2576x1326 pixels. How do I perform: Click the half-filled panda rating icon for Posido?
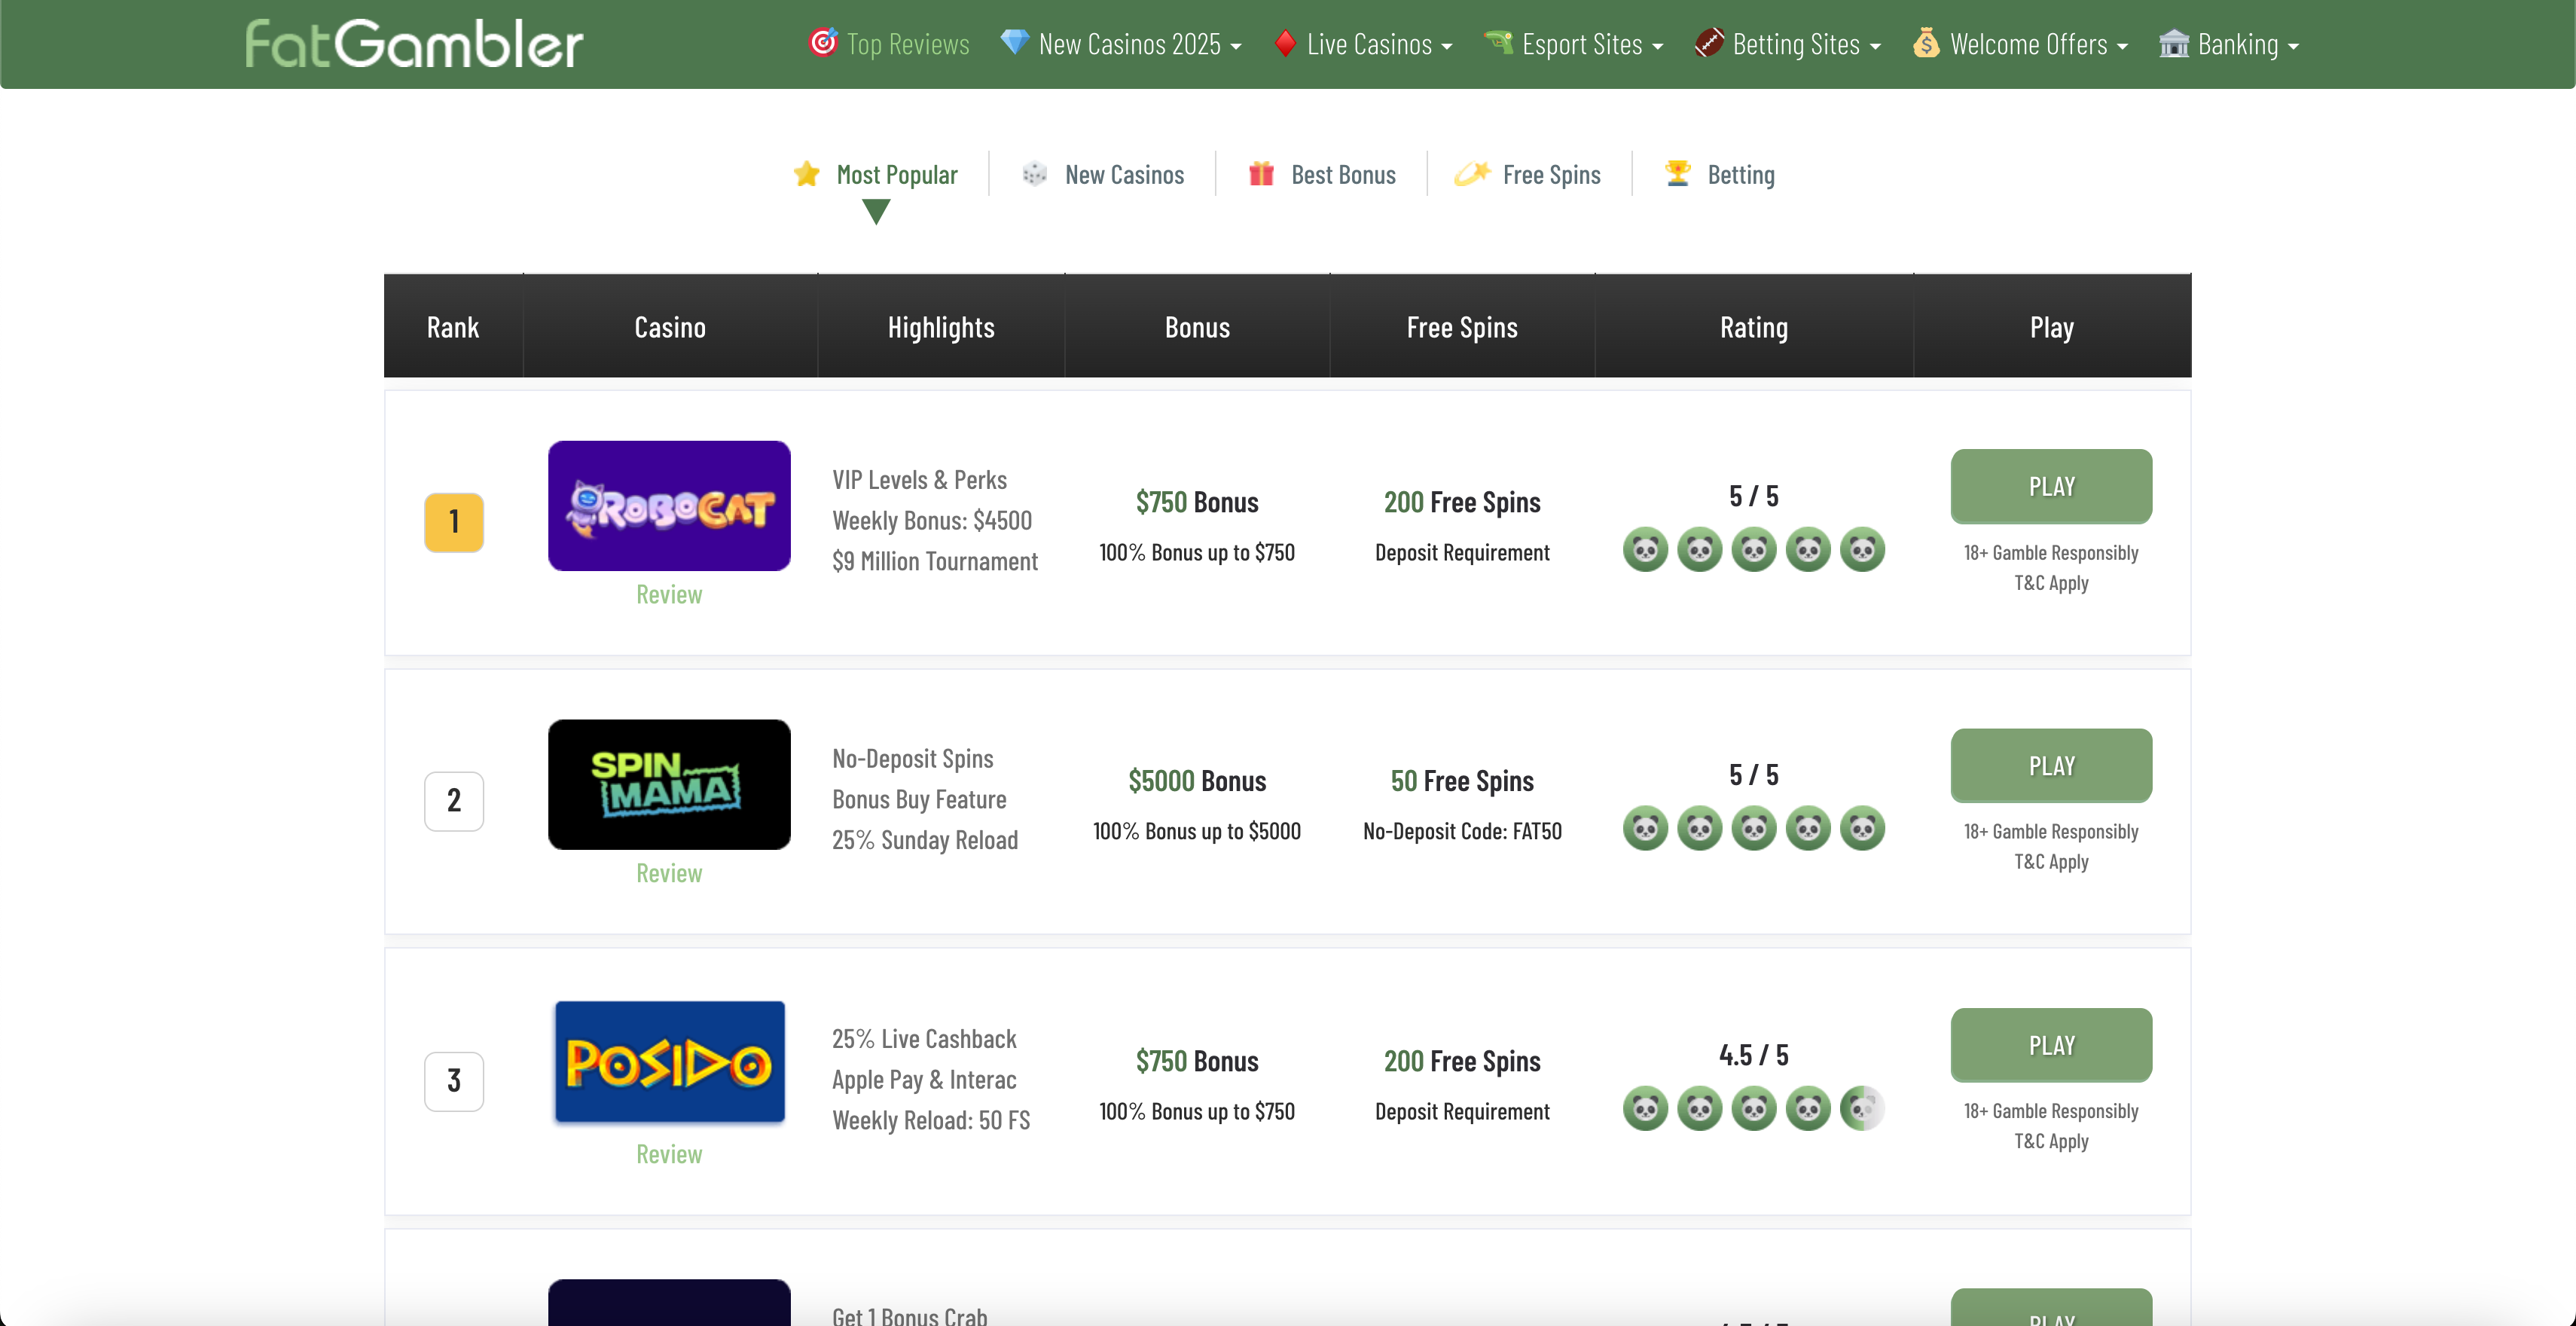coord(1861,1108)
